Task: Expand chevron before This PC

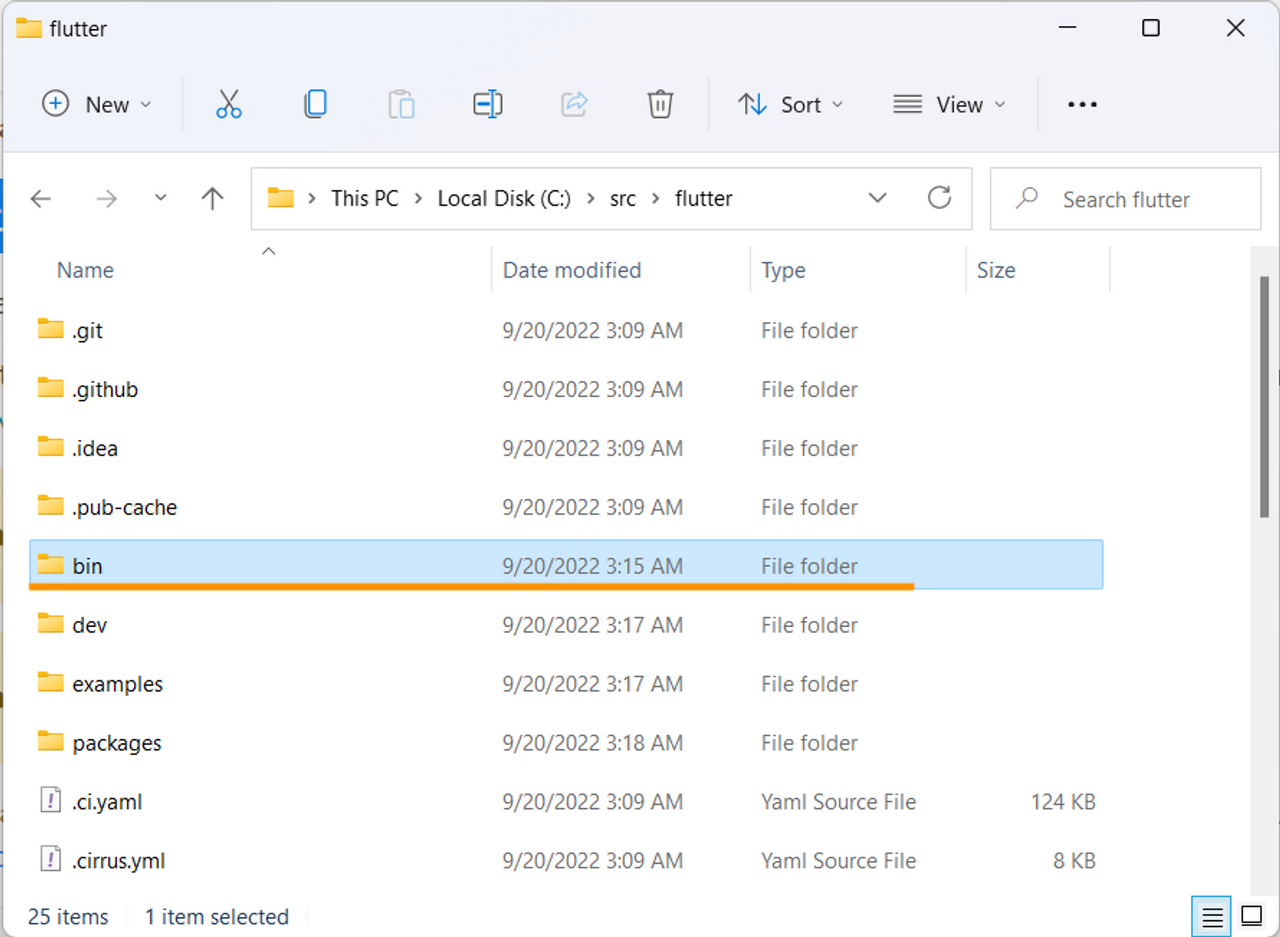Action: (312, 199)
